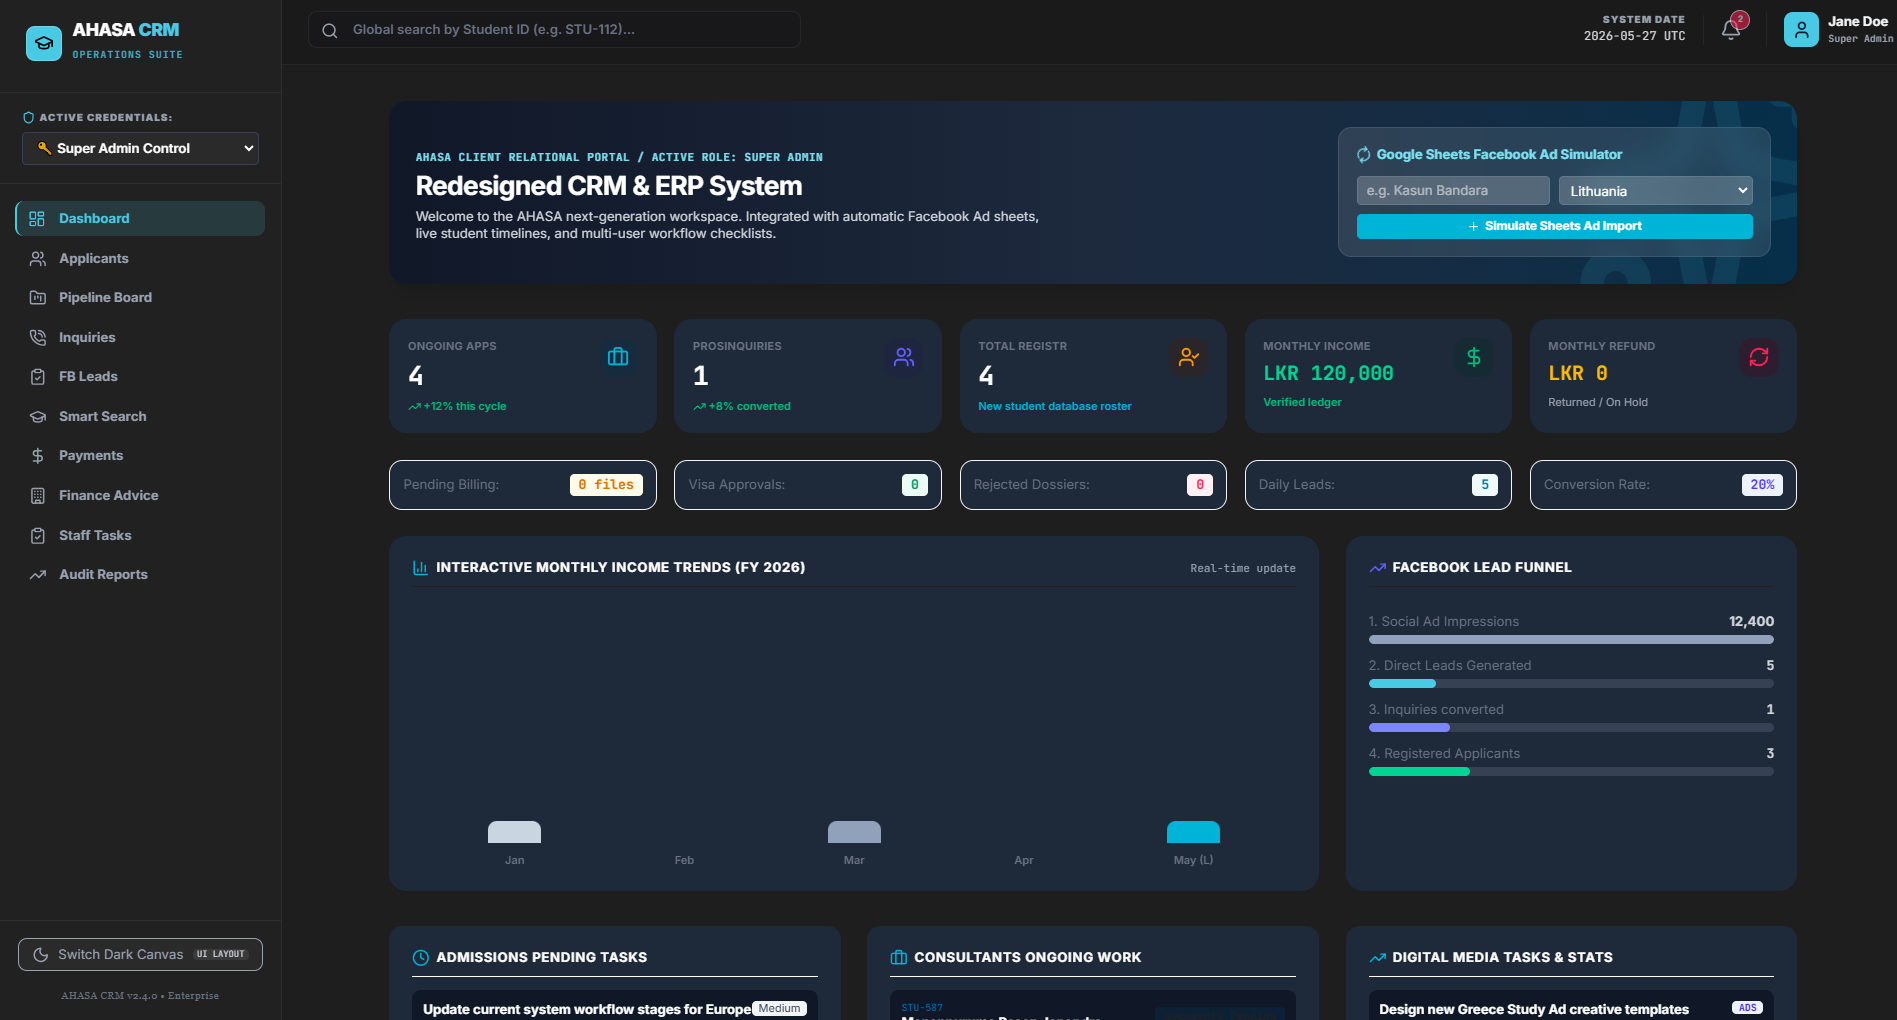
Task: Open Dashboard in the sidebar
Action: [x=140, y=218]
